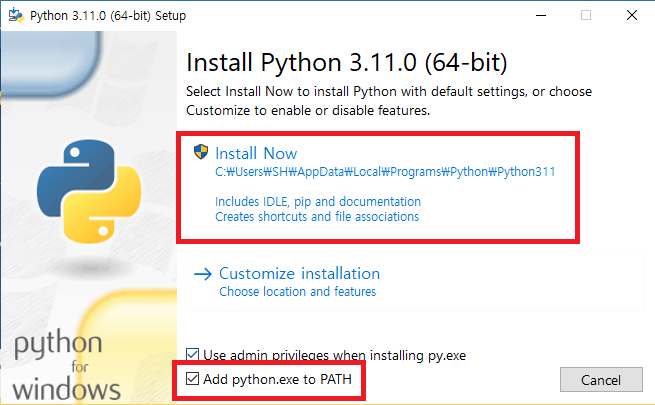The width and height of the screenshot is (655, 405).
Task: Click the Python setup icon in title bar
Action: tap(16, 15)
